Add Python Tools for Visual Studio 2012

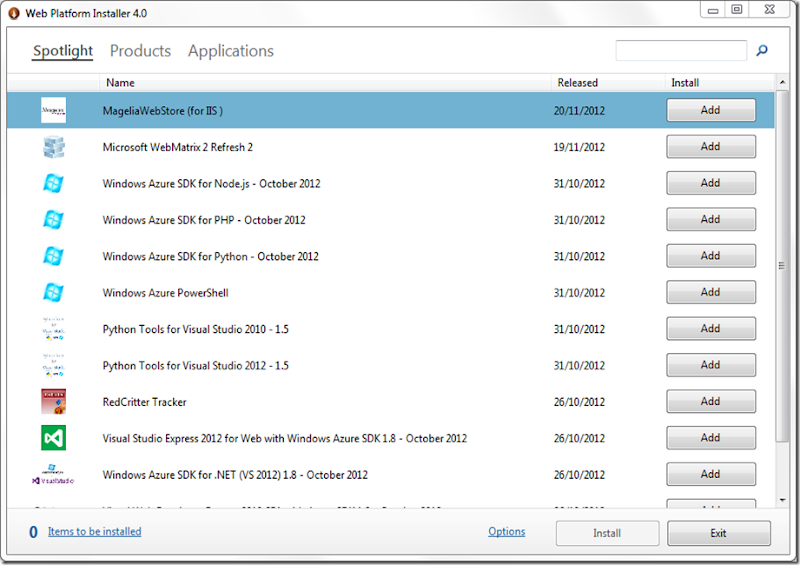pos(711,365)
